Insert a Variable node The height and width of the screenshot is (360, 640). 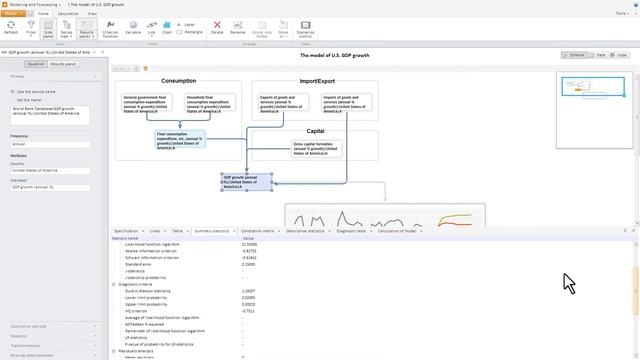(133, 28)
